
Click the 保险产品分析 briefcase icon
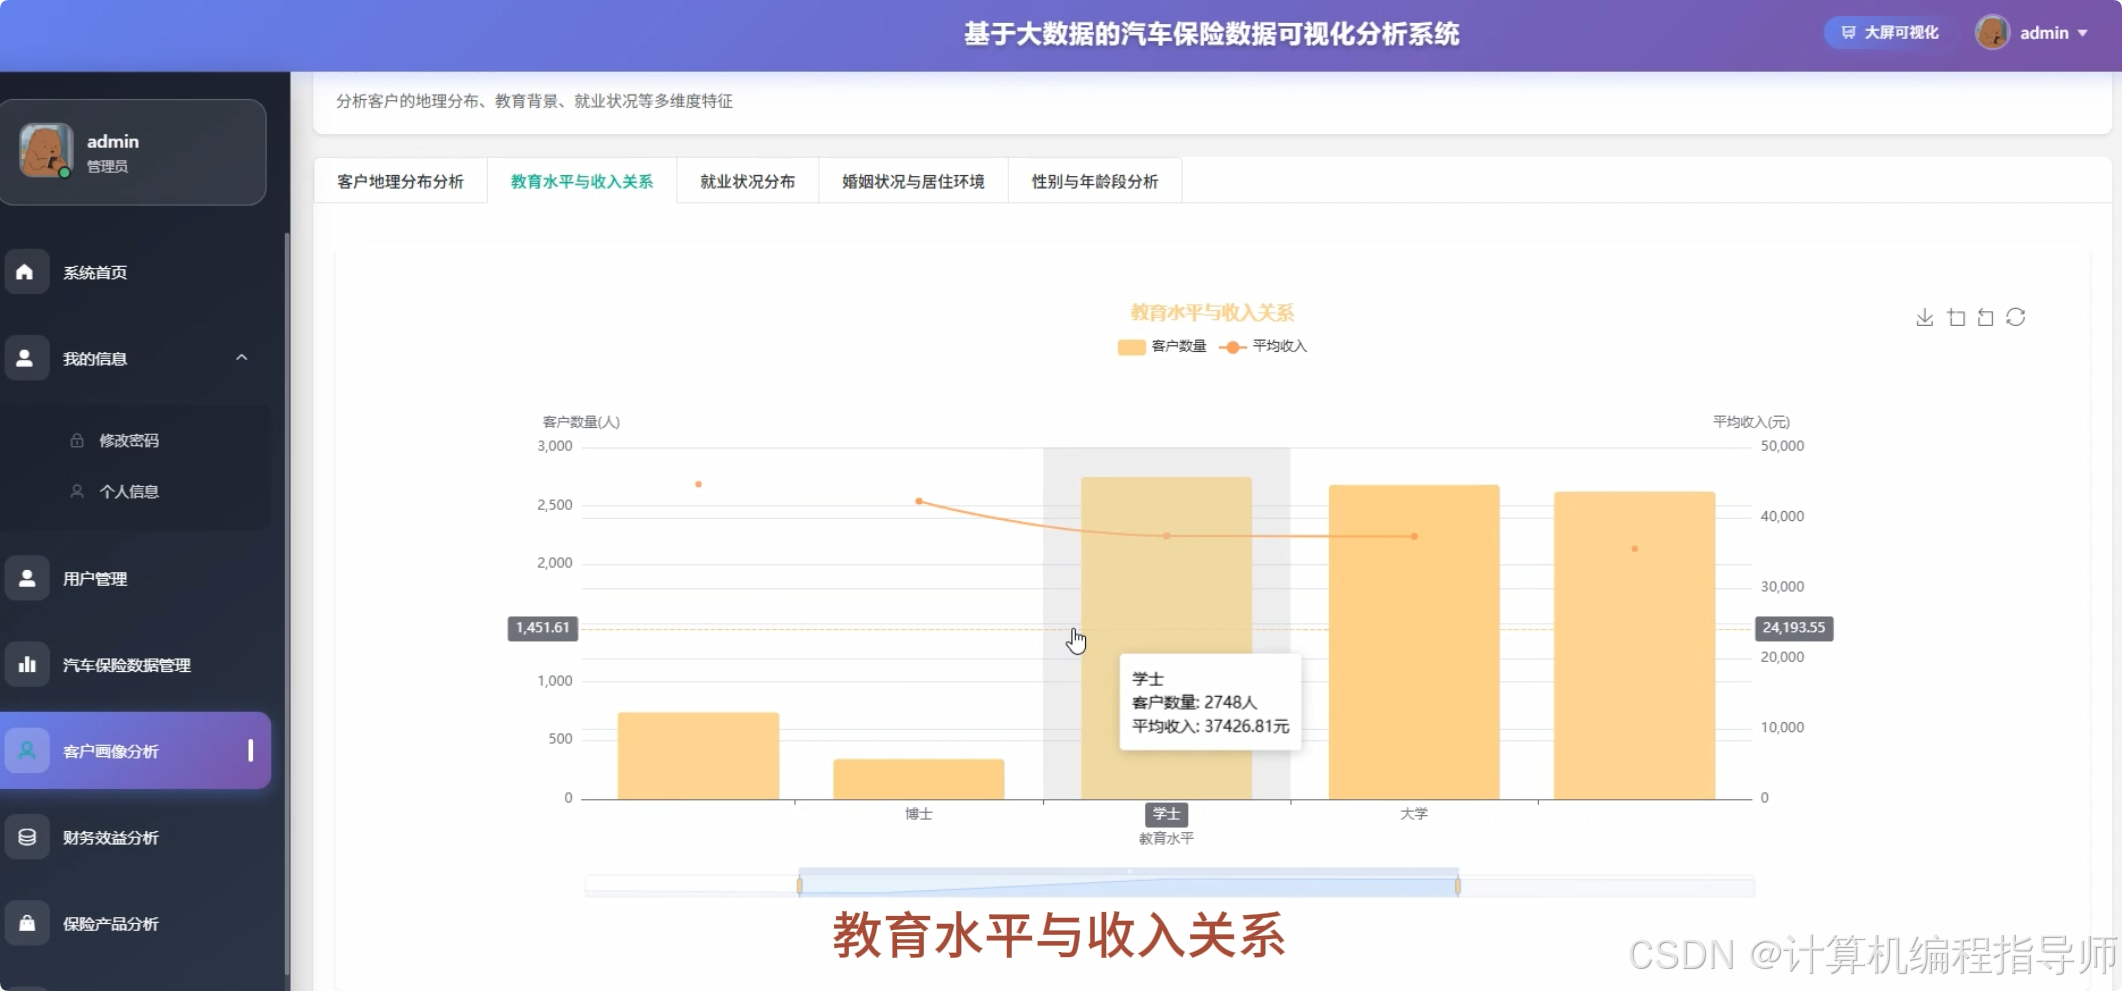[x=27, y=923]
